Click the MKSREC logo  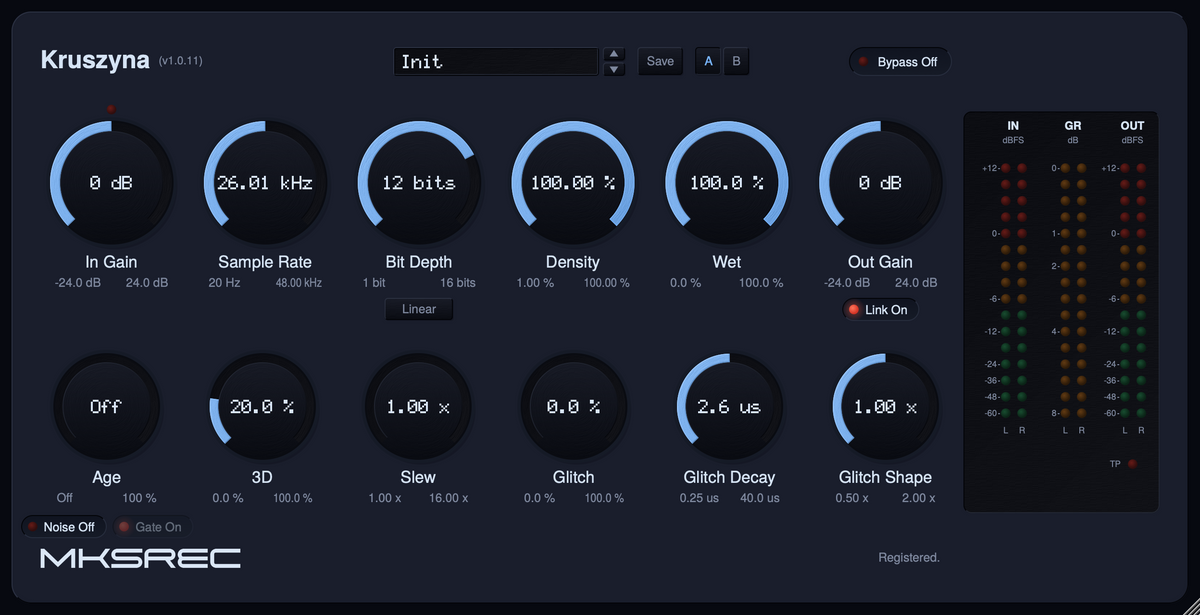(140, 558)
